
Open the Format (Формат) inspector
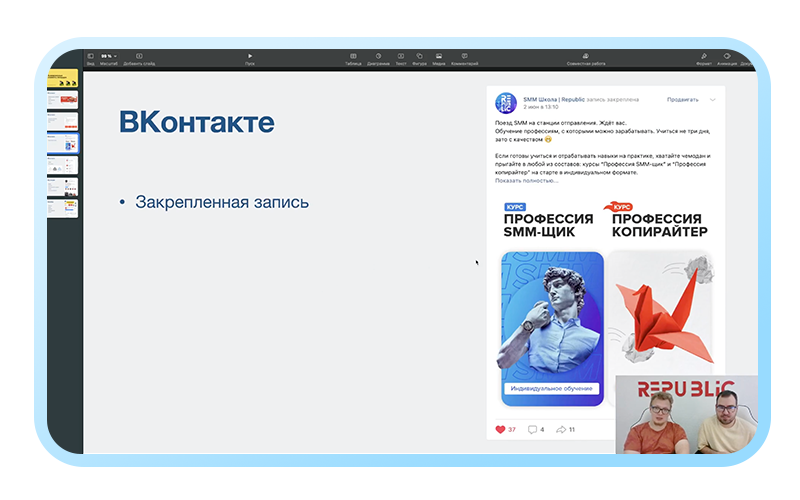point(704,59)
